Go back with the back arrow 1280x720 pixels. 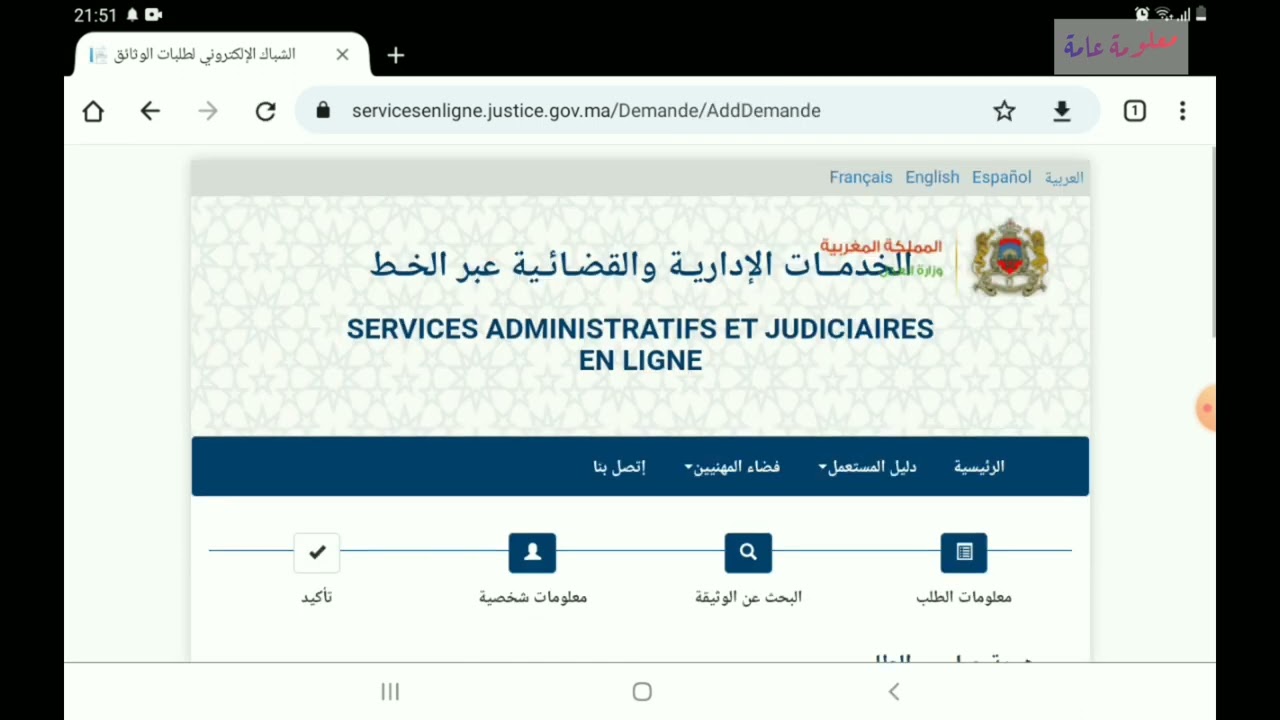(x=150, y=111)
